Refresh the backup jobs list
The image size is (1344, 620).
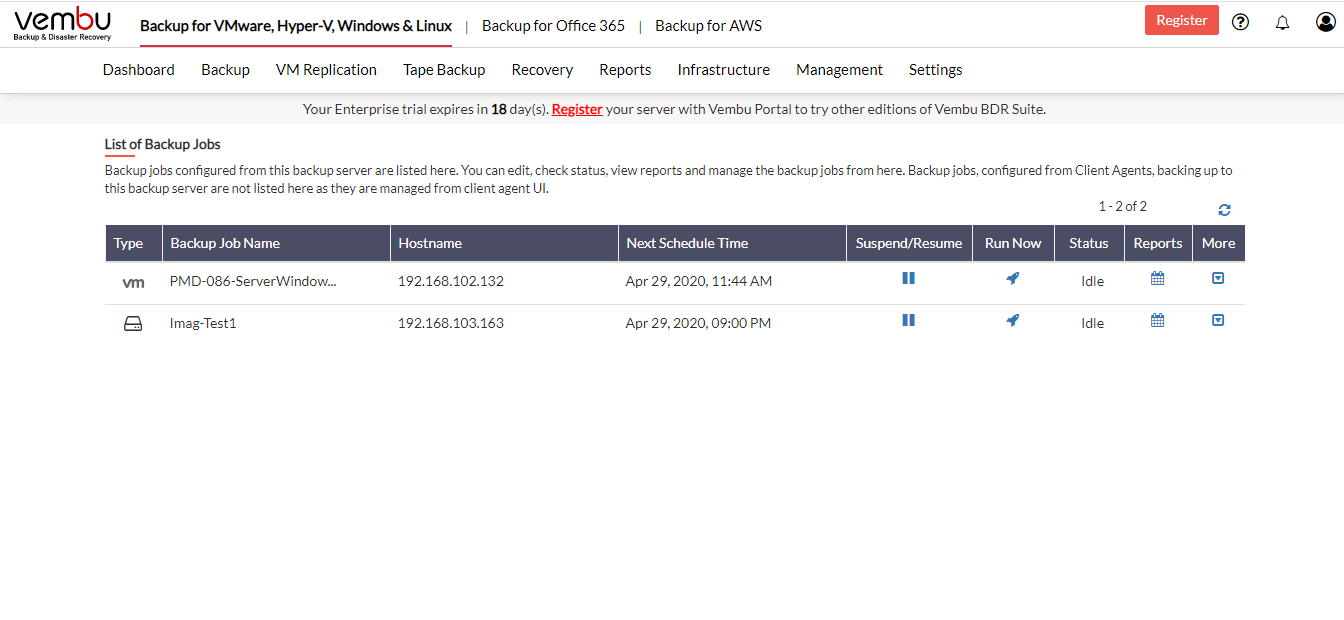click(1224, 210)
